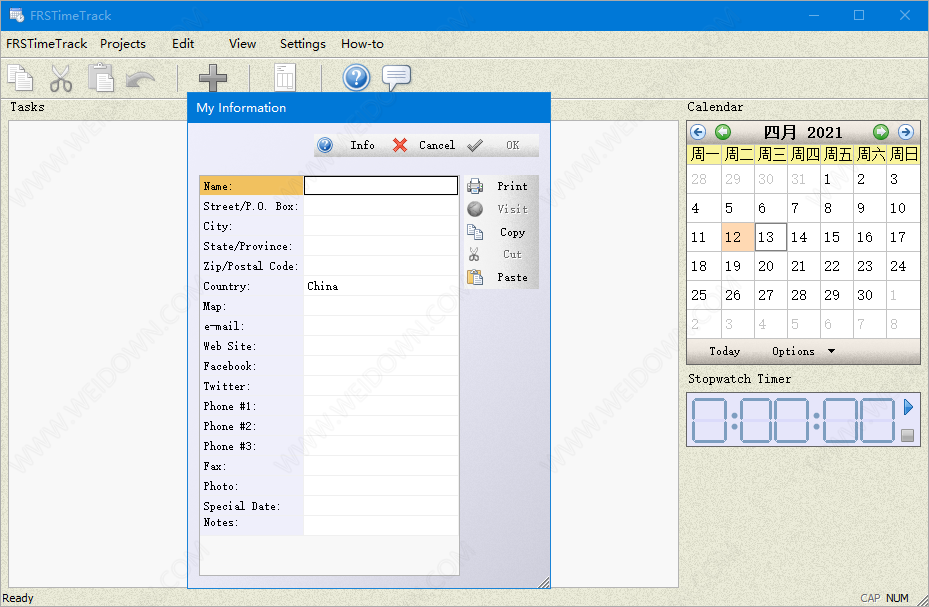Click the Visit globe button

[x=501, y=209]
